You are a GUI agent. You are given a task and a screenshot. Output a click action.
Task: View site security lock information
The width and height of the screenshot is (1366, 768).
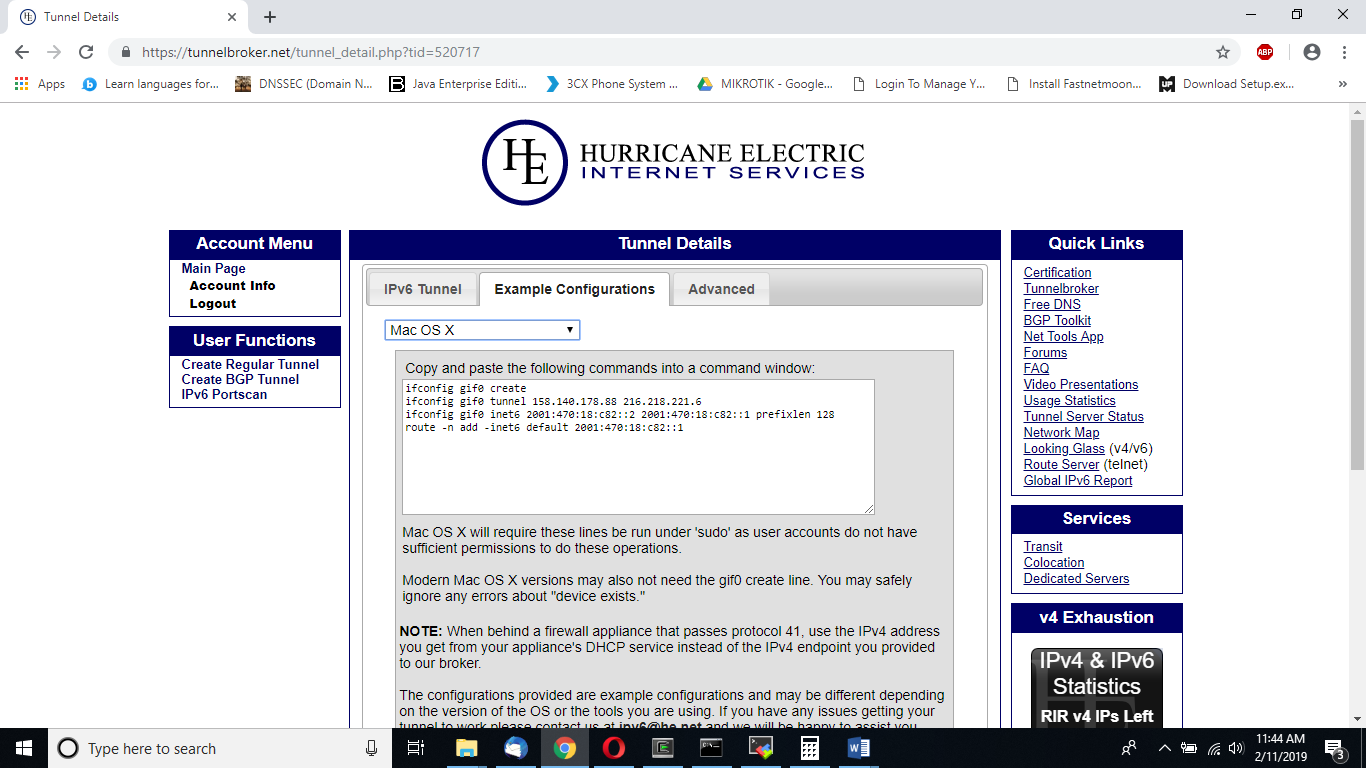click(x=126, y=52)
